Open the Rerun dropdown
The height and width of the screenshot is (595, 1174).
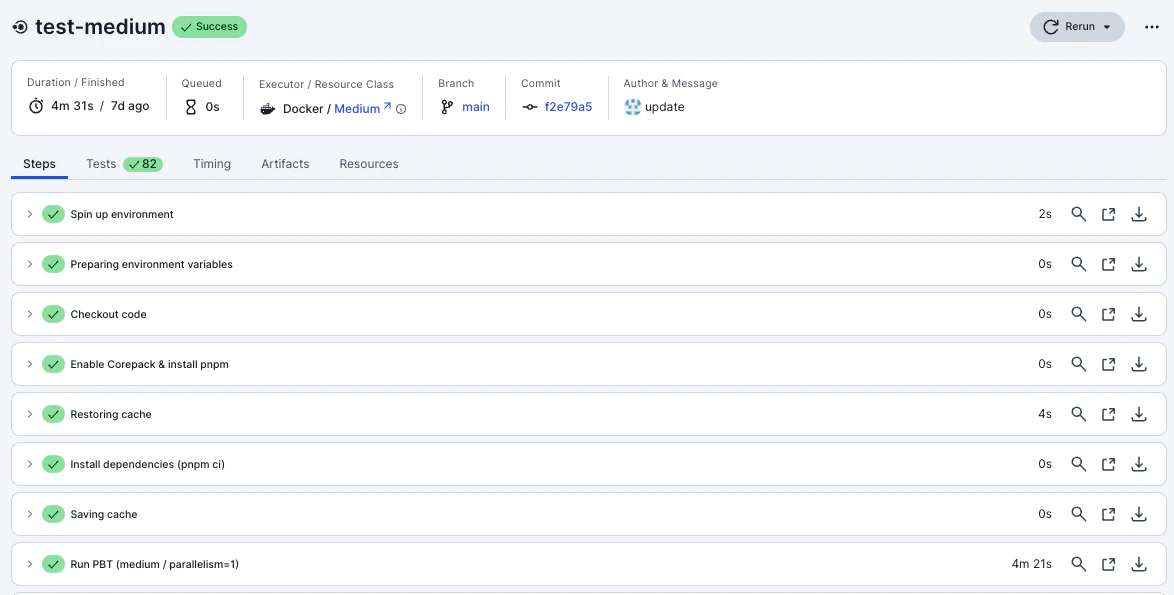point(1077,27)
